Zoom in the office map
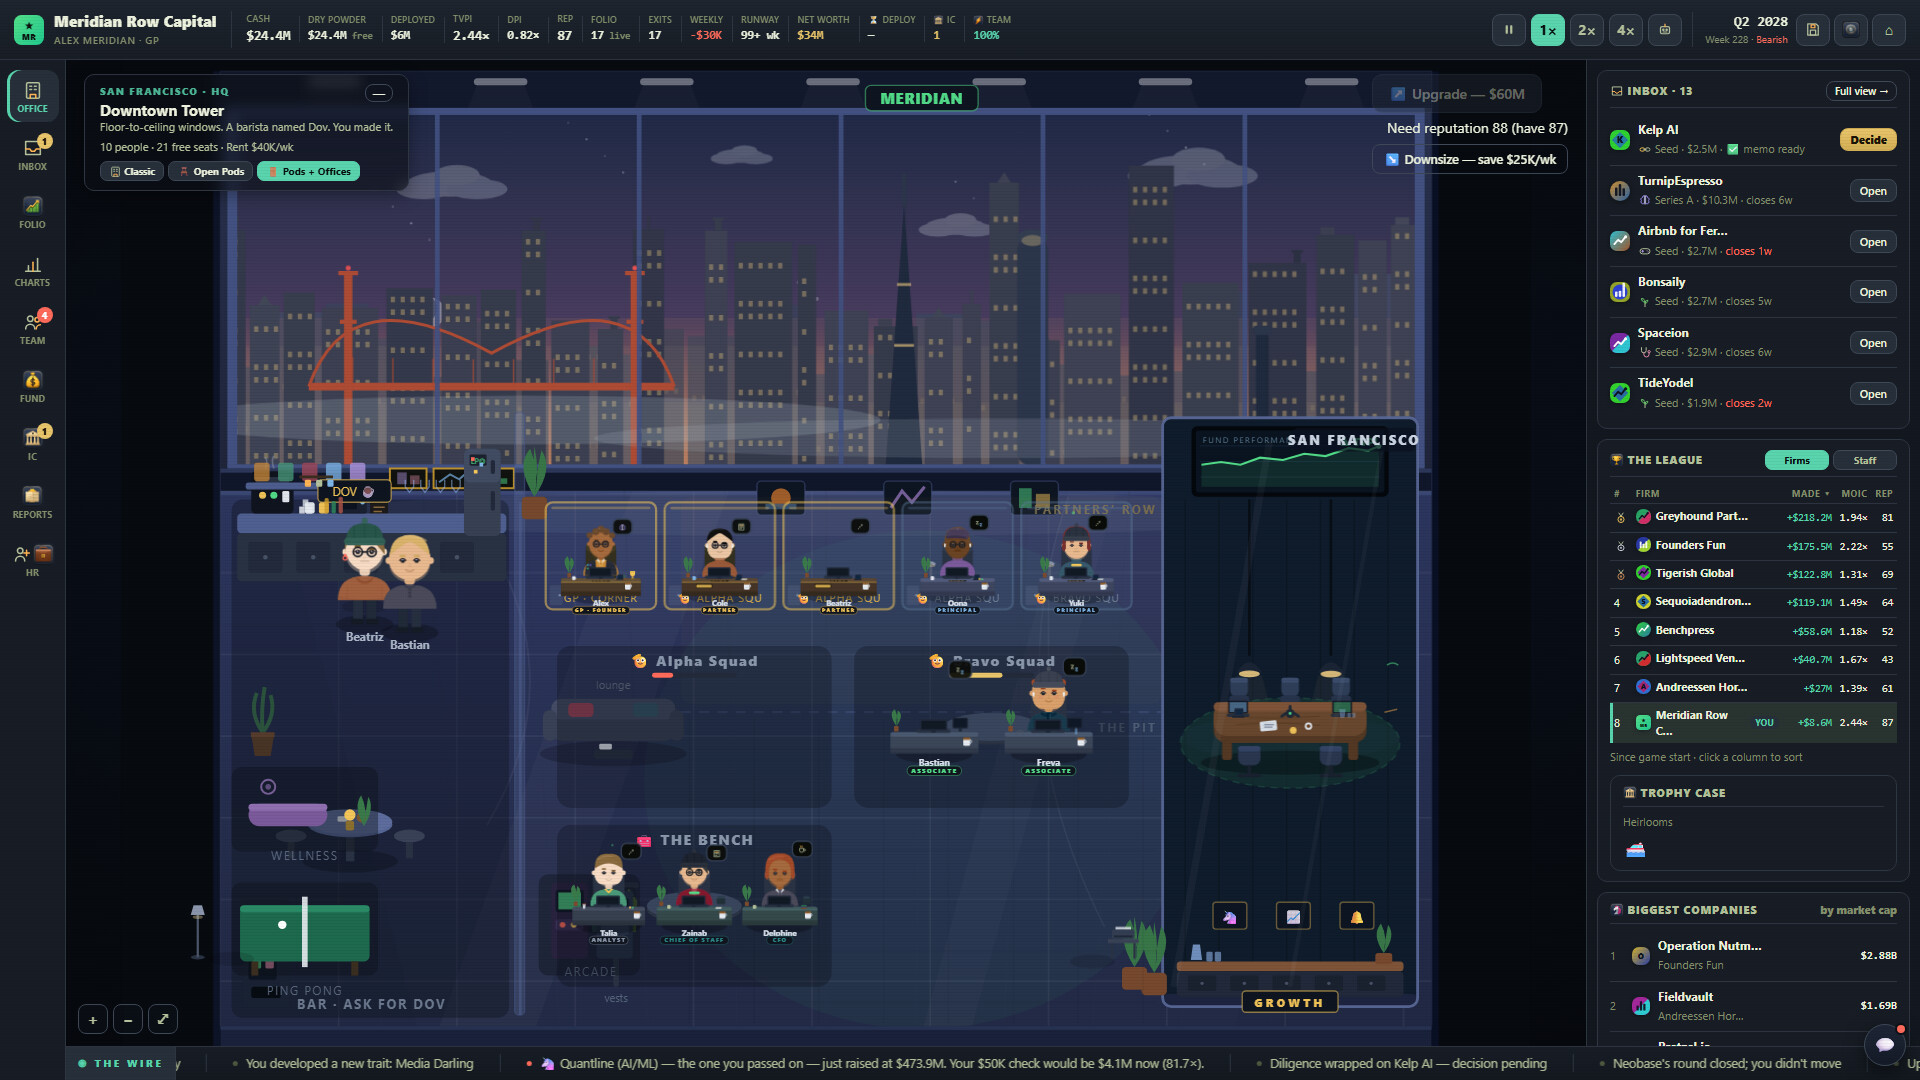Viewport: 1920px width, 1080px height. click(93, 1020)
